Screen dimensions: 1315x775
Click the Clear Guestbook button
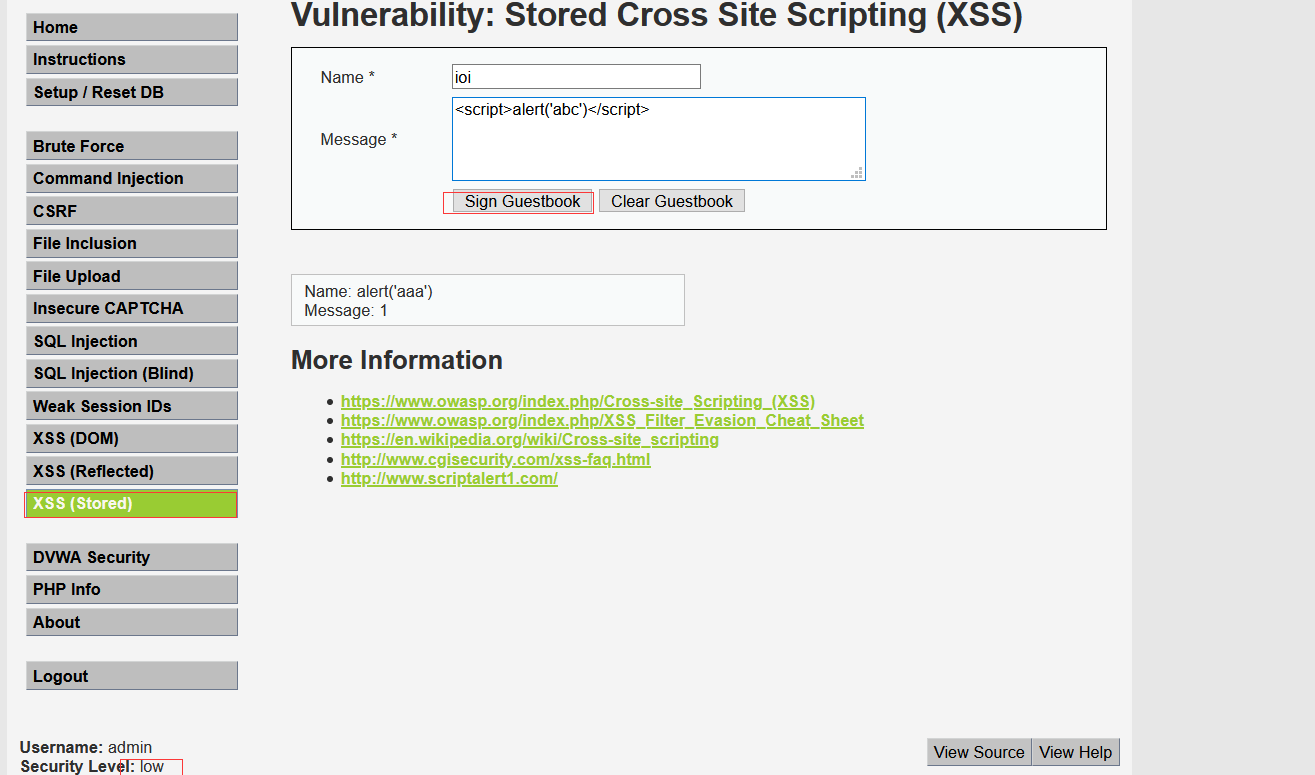pos(672,201)
